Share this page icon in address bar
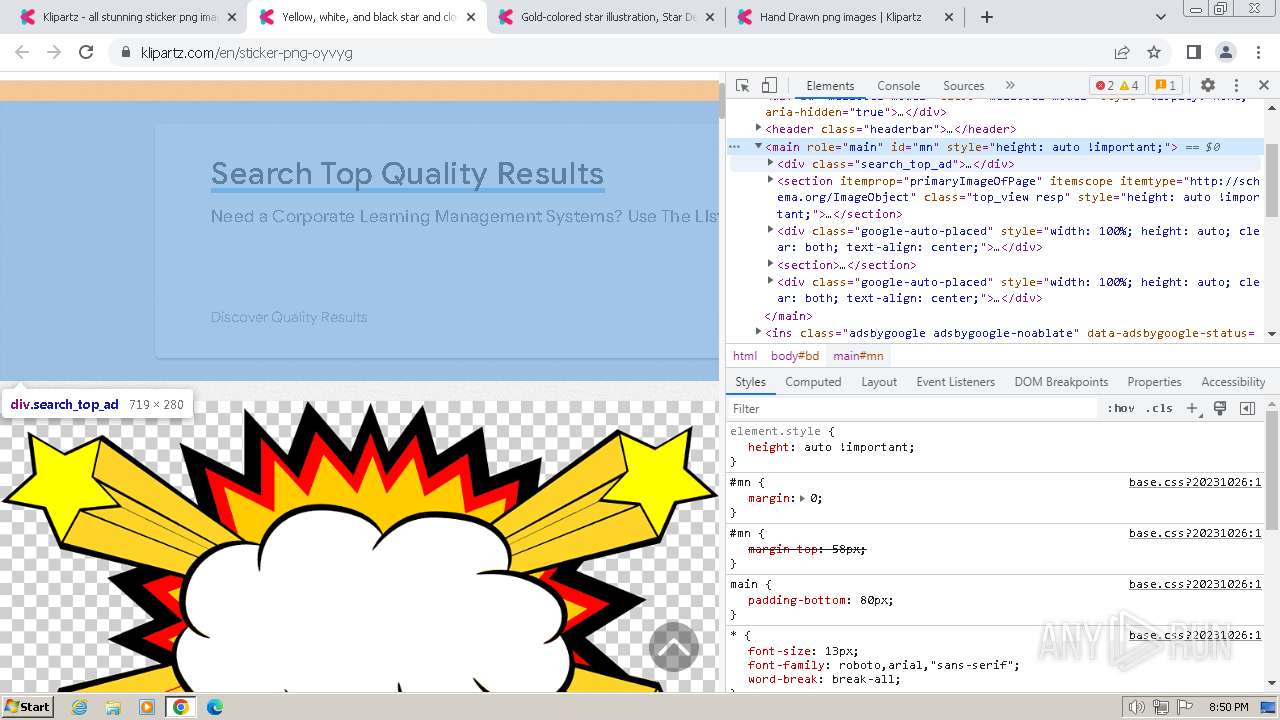This screenshot has height=720, width=1280. [x=1122, y=53]
